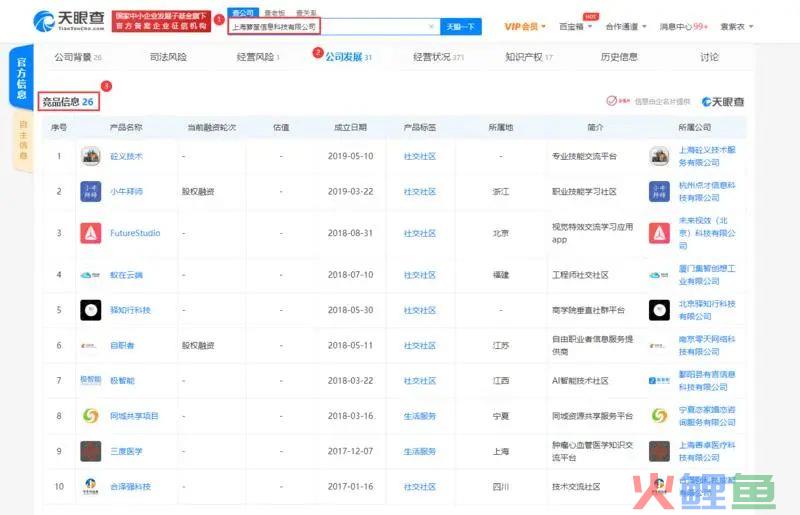Open the FutureStudio product link
This screenshot has width=800, height=515.
(135, 233)
